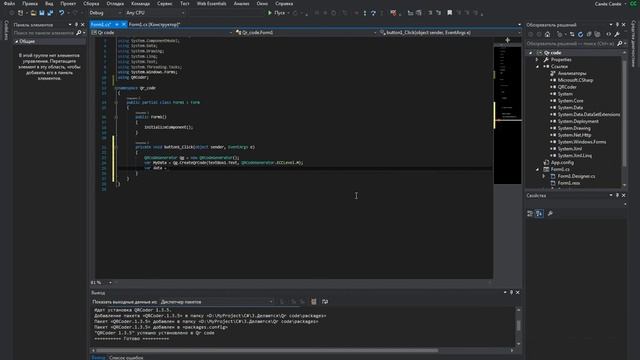Collapse the Form1.cs node
This screenshot has width=640, height=360.
pyautogui.click(x=537, y=169)
